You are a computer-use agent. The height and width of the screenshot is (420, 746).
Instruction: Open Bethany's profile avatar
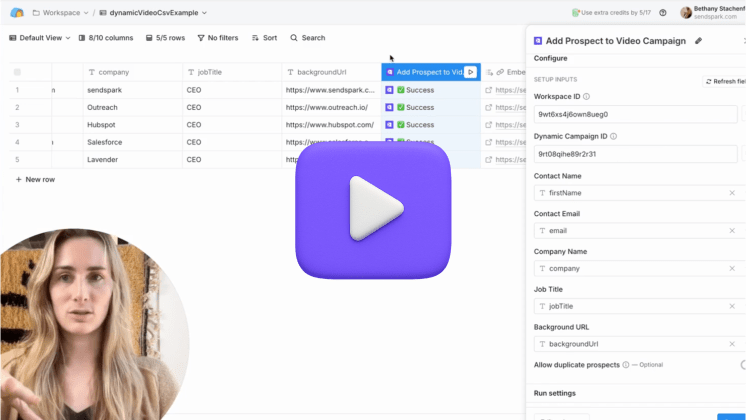pyautogui.click(x=686, y=13)
